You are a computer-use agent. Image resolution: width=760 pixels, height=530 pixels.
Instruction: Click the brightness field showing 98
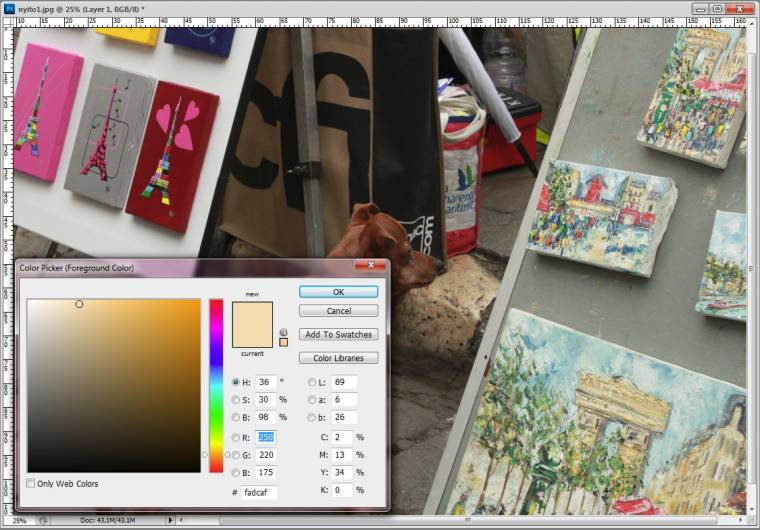point(266,417)
